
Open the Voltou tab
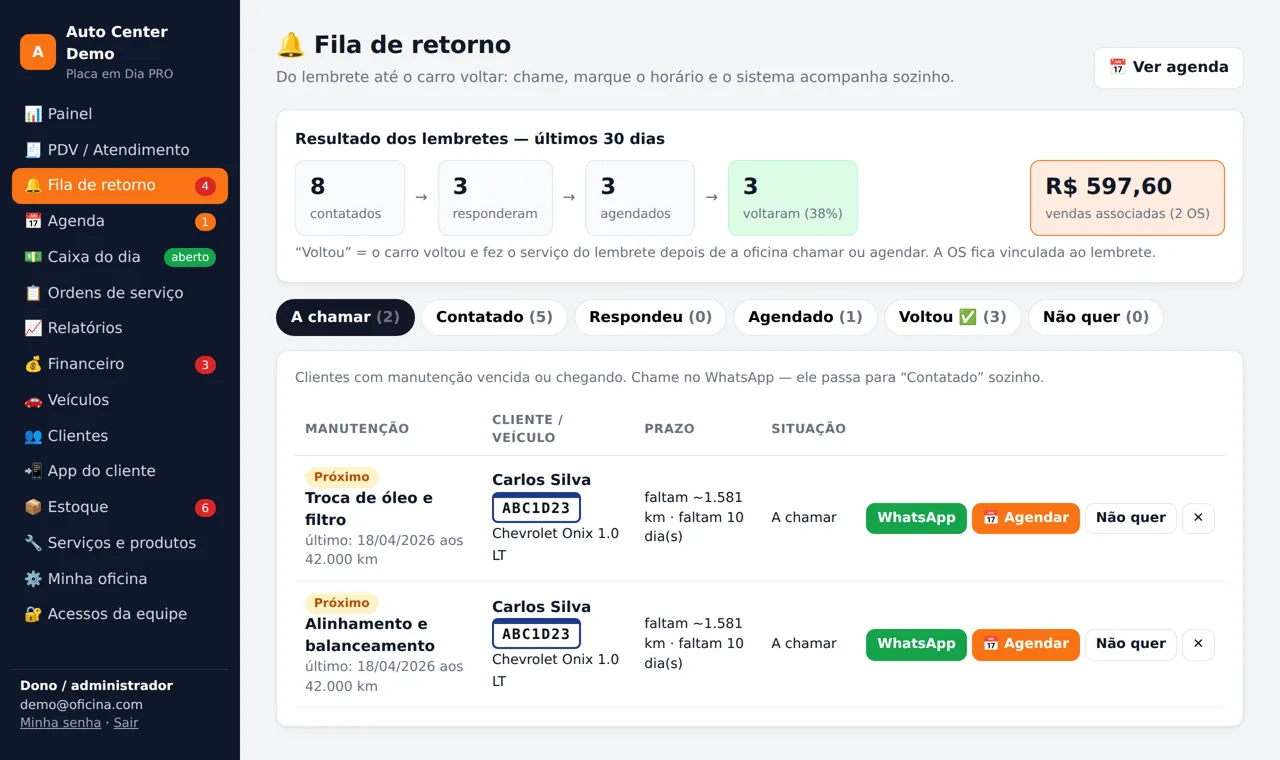(952, 317)
